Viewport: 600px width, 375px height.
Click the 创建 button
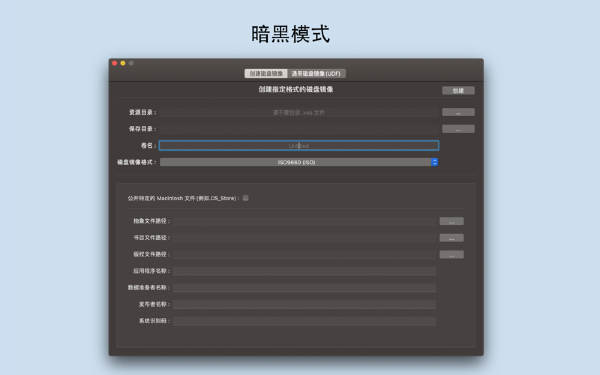point(458,90)
